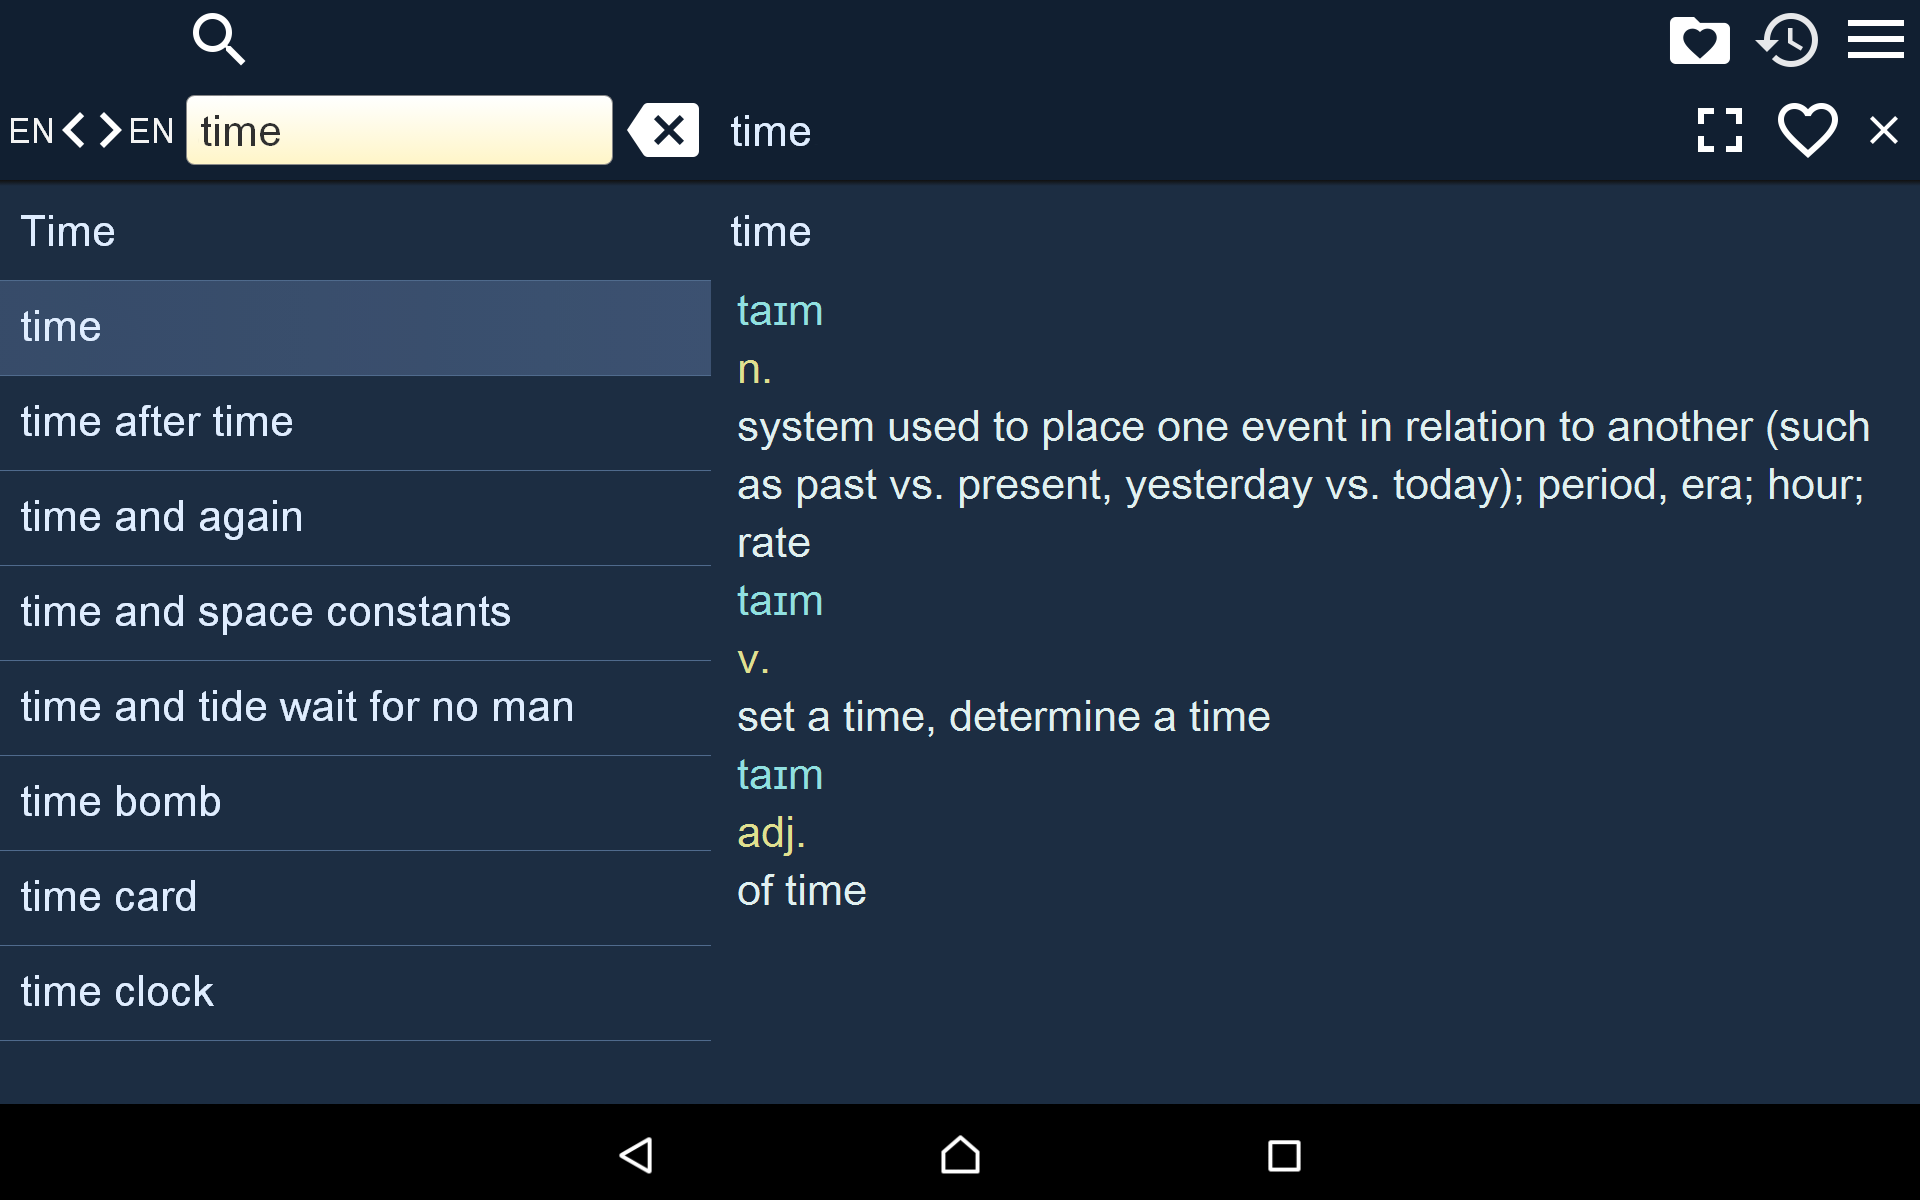Image resolution: width=1920 pixels, height=1200 pixels.
Task: Open the source language EN selector
Action: tap(32, 130)
